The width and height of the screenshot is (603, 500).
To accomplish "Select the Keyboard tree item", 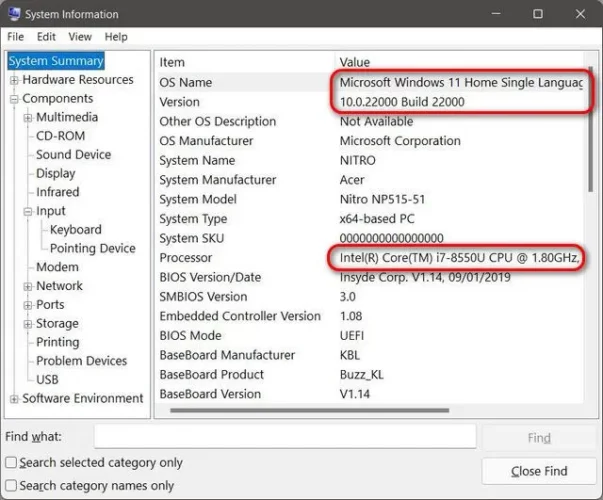I will click(x=76, y=230).
